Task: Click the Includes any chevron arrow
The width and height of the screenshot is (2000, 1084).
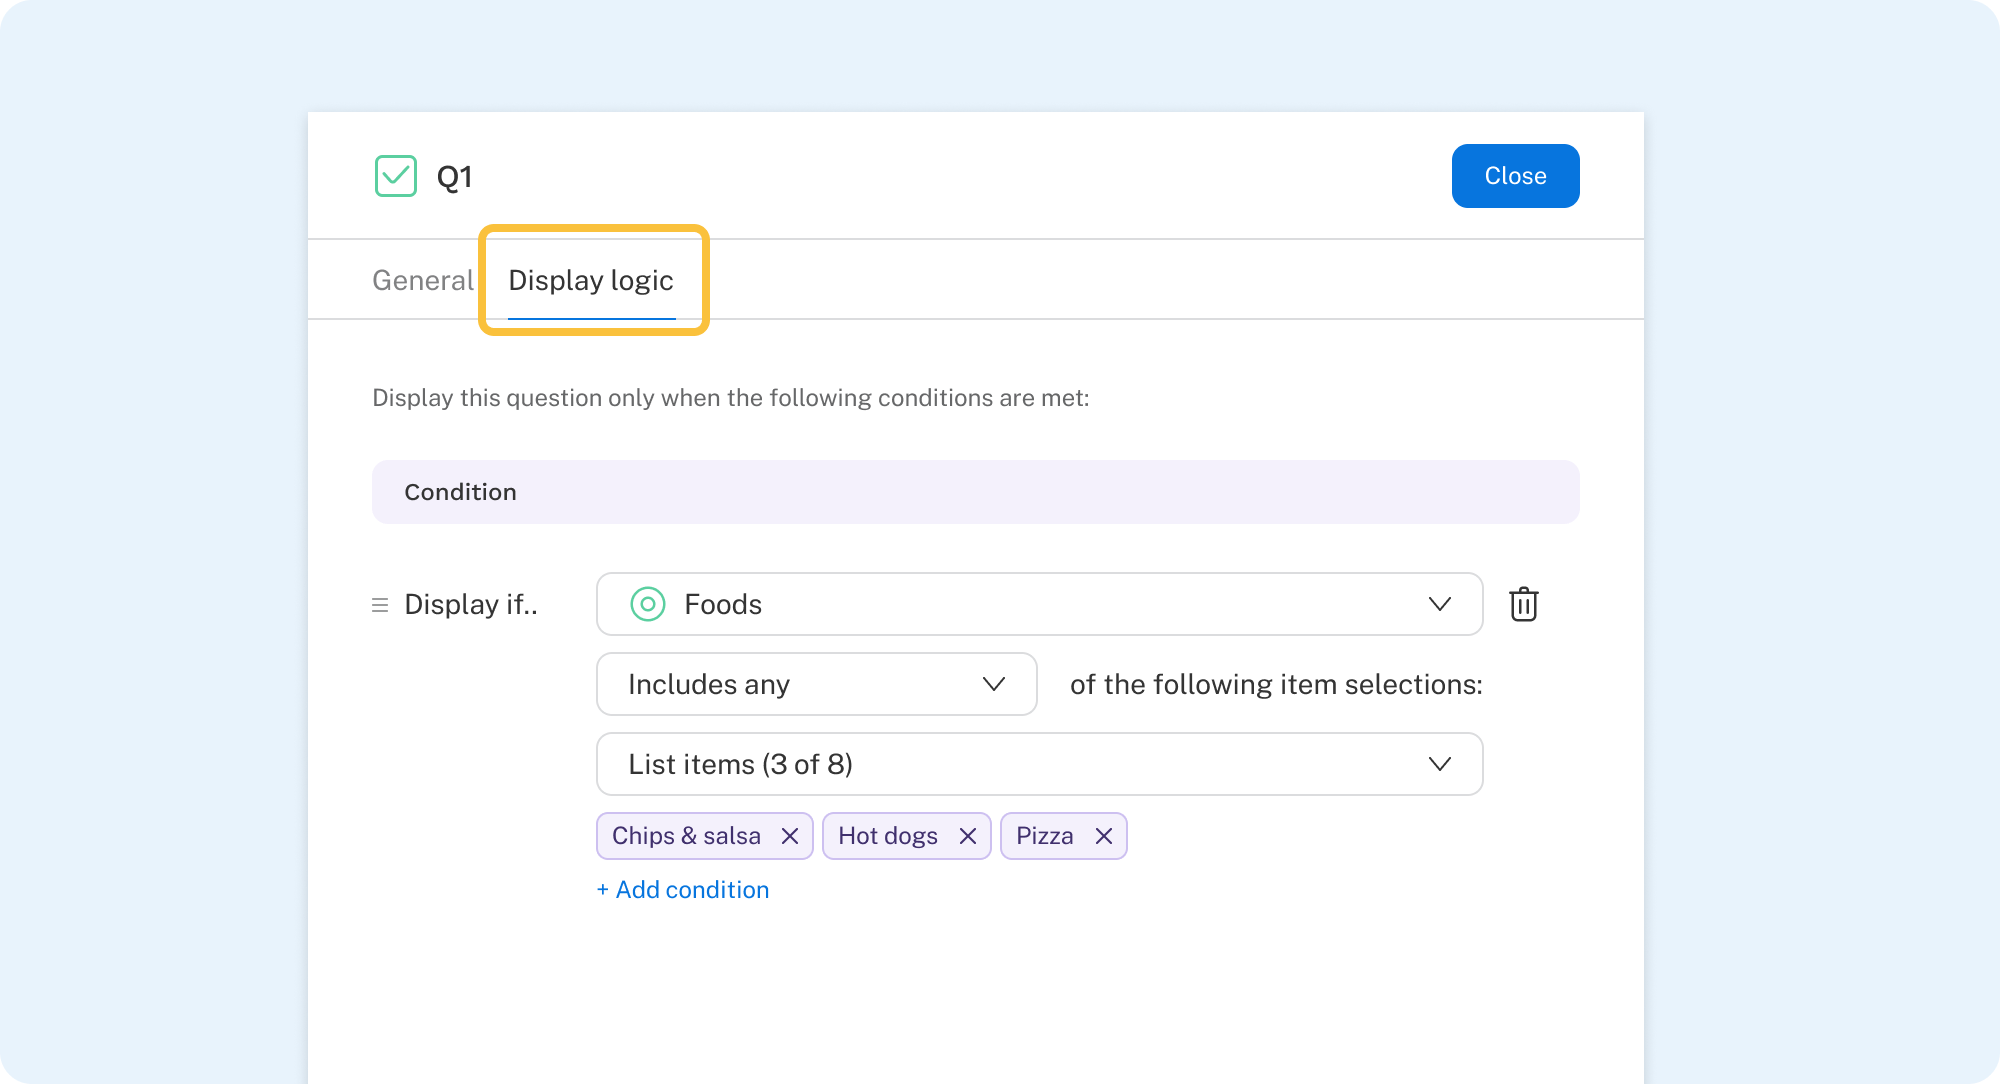Action: [993, 684]
